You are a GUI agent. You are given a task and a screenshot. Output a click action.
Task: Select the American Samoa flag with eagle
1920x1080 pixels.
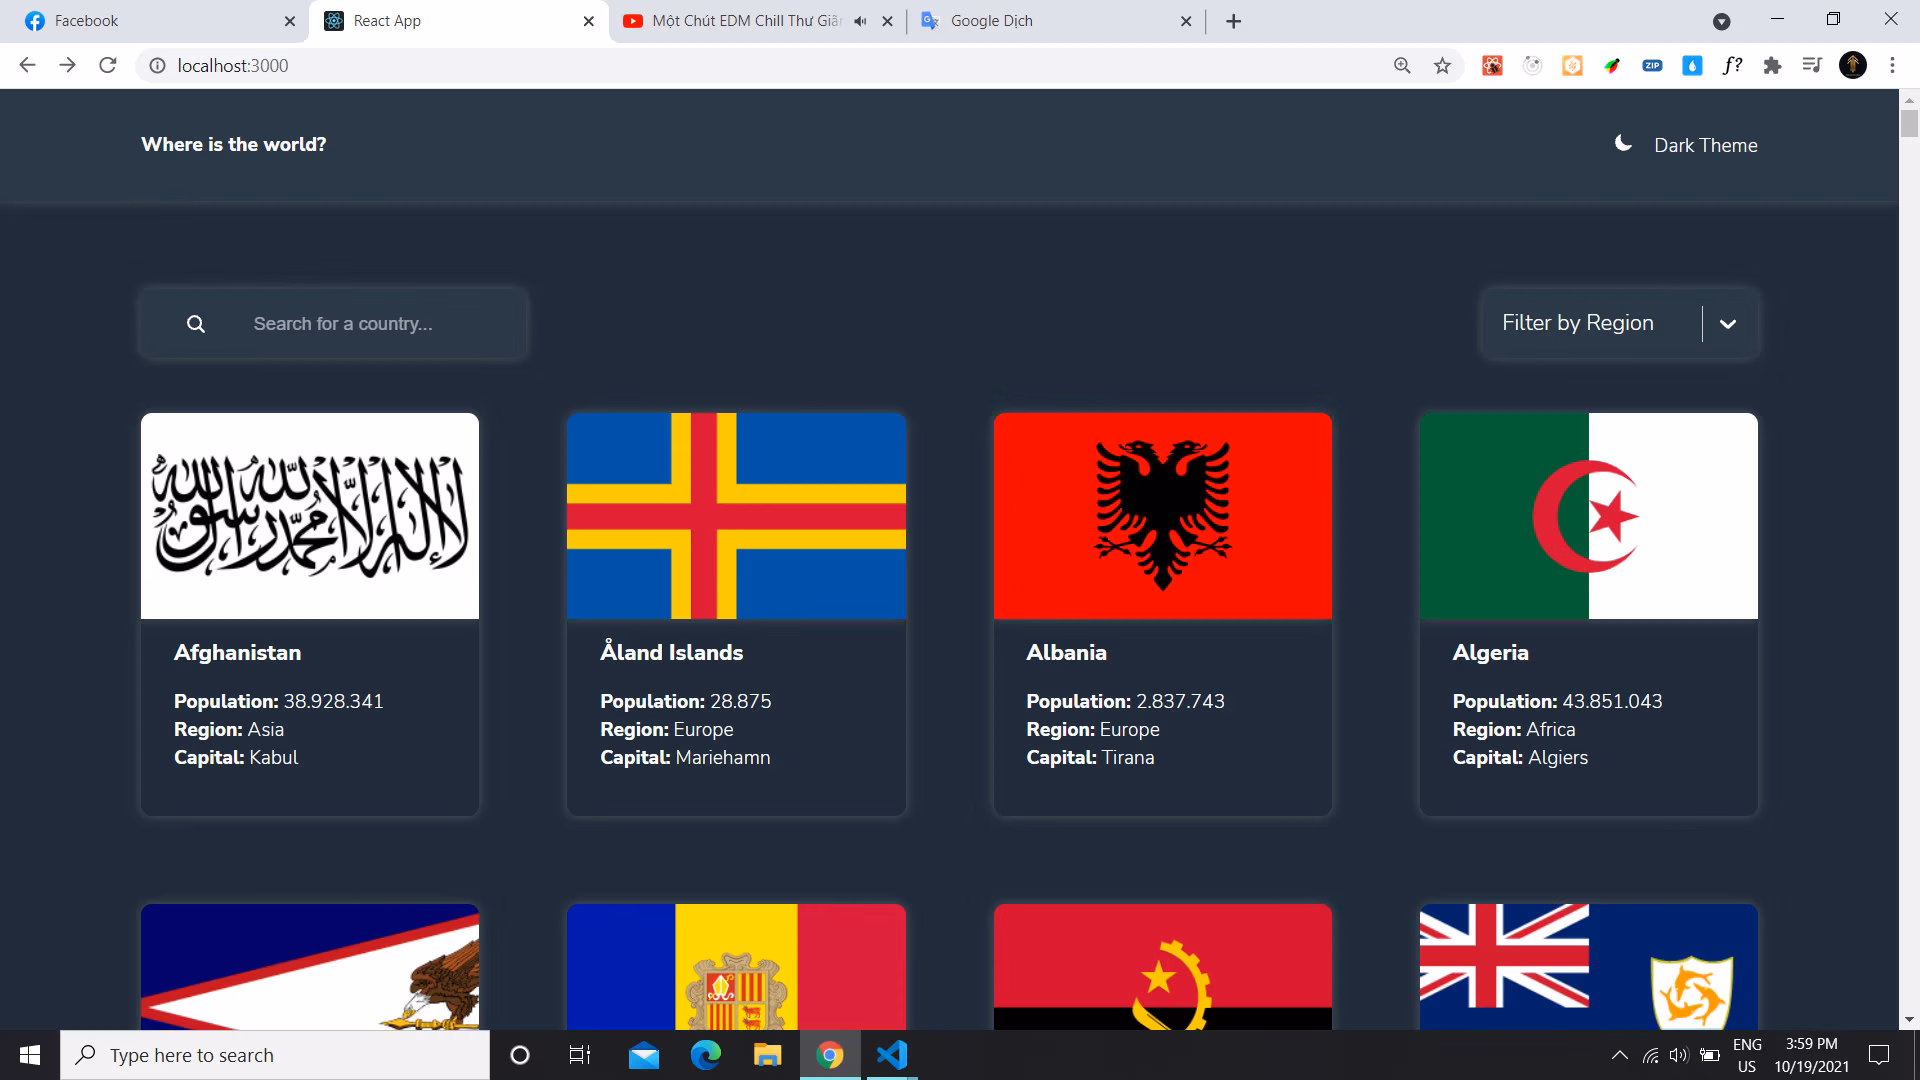pos(310,967)
